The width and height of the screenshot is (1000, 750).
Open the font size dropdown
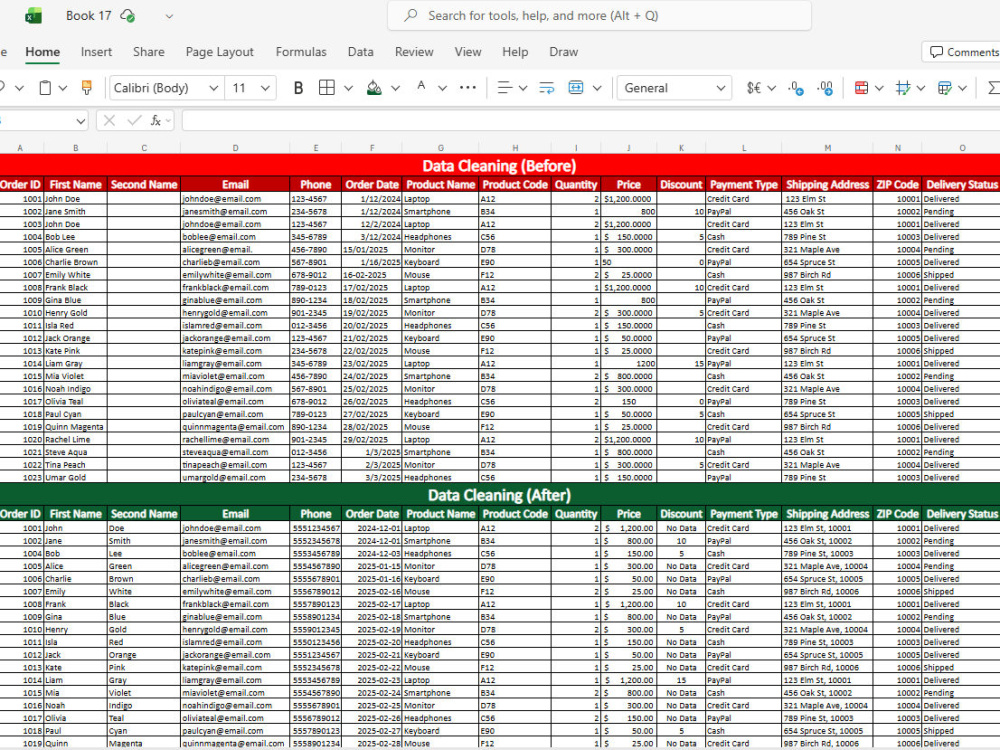point(265,88)
